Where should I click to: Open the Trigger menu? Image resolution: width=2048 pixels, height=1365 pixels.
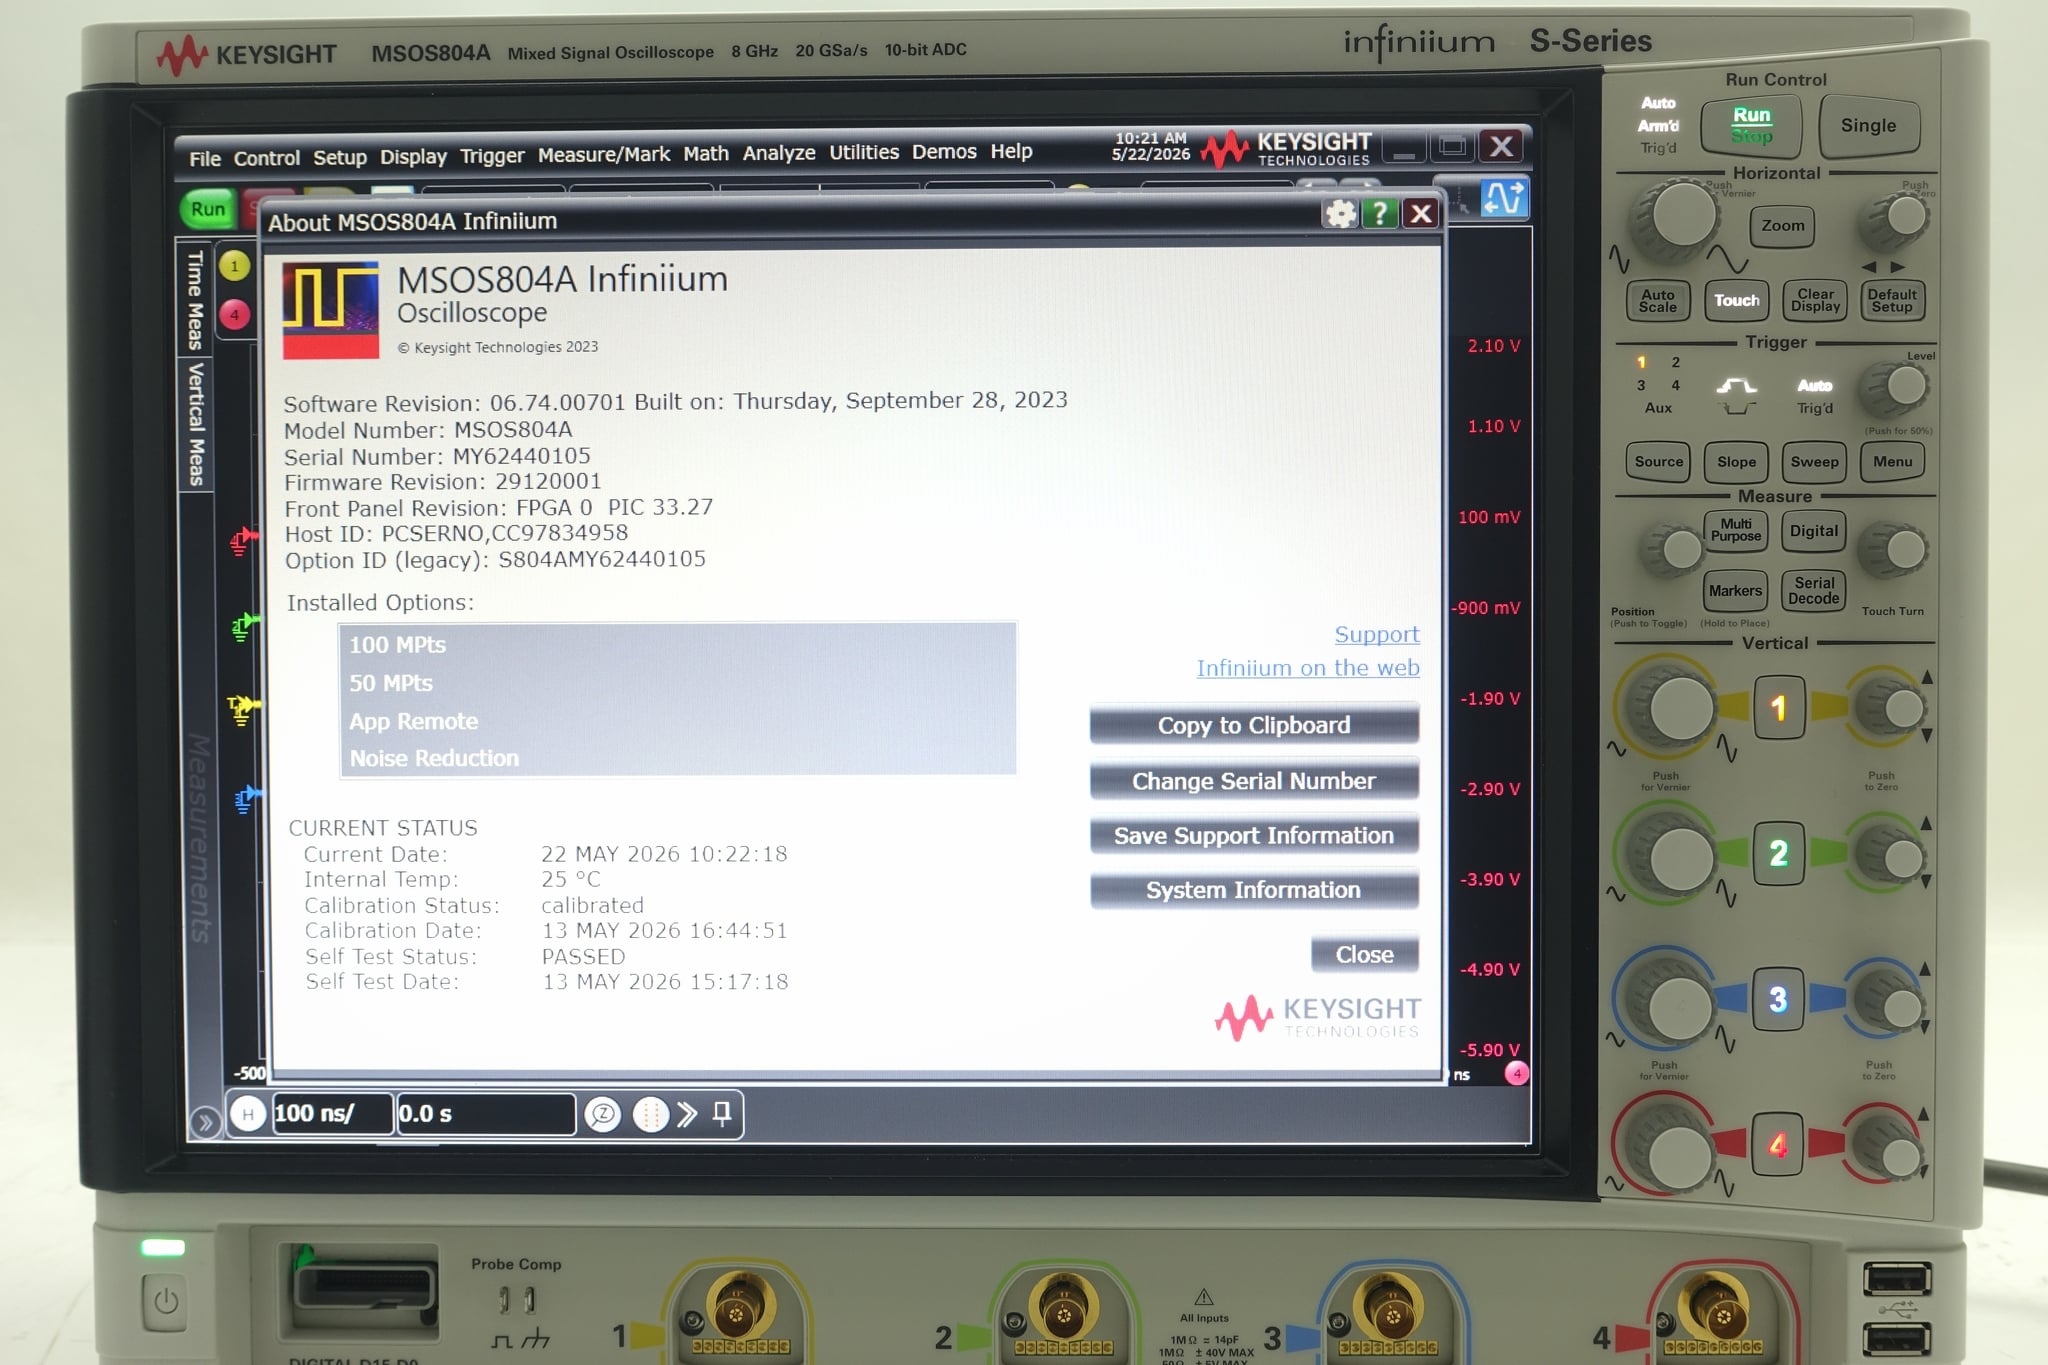tap(492, 155)
